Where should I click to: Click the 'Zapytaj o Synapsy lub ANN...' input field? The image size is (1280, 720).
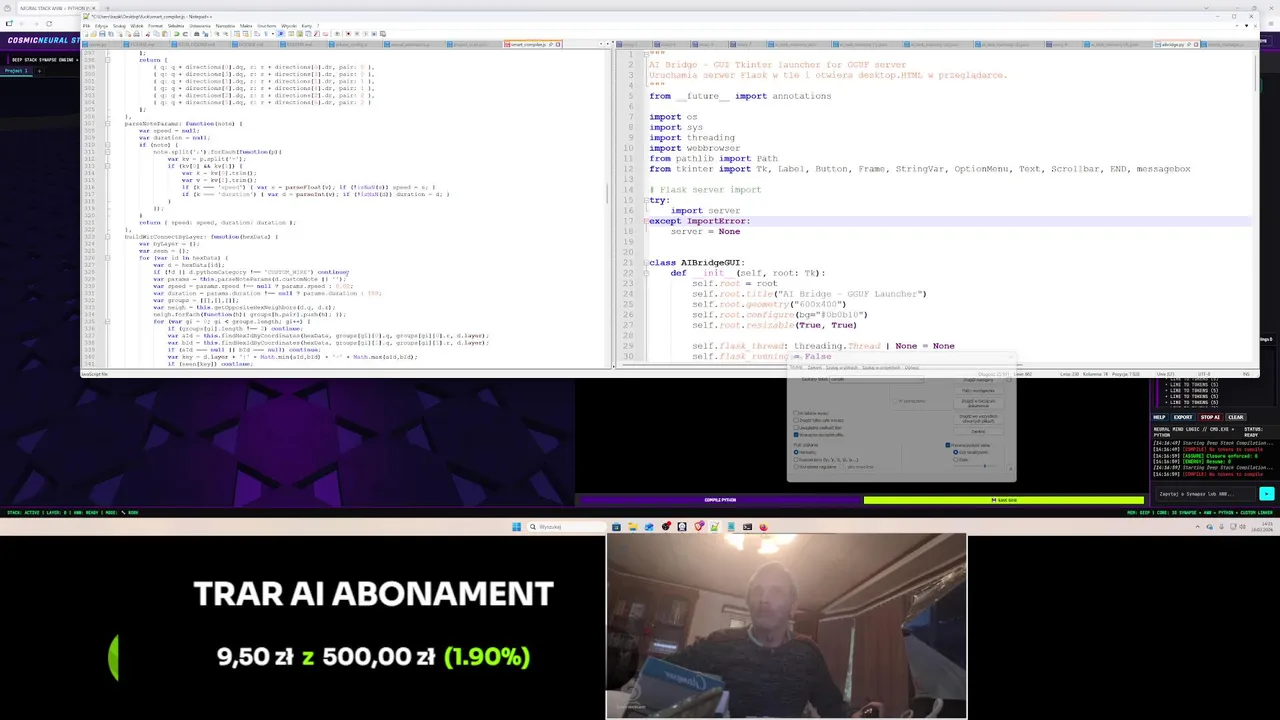tap(1205, 493)
